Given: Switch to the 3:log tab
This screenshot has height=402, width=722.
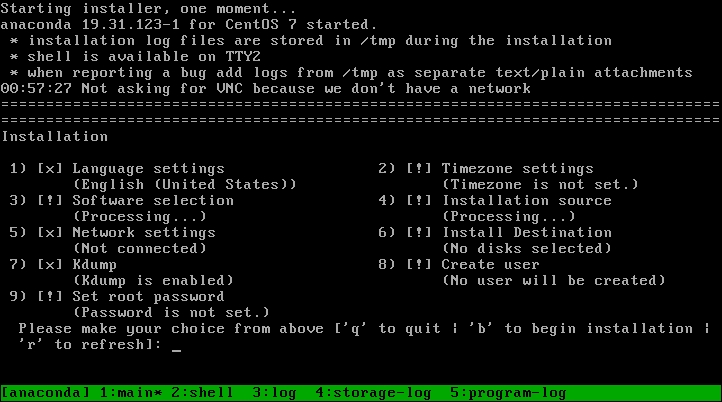Looking at the screenshot, I should point(274,393).
